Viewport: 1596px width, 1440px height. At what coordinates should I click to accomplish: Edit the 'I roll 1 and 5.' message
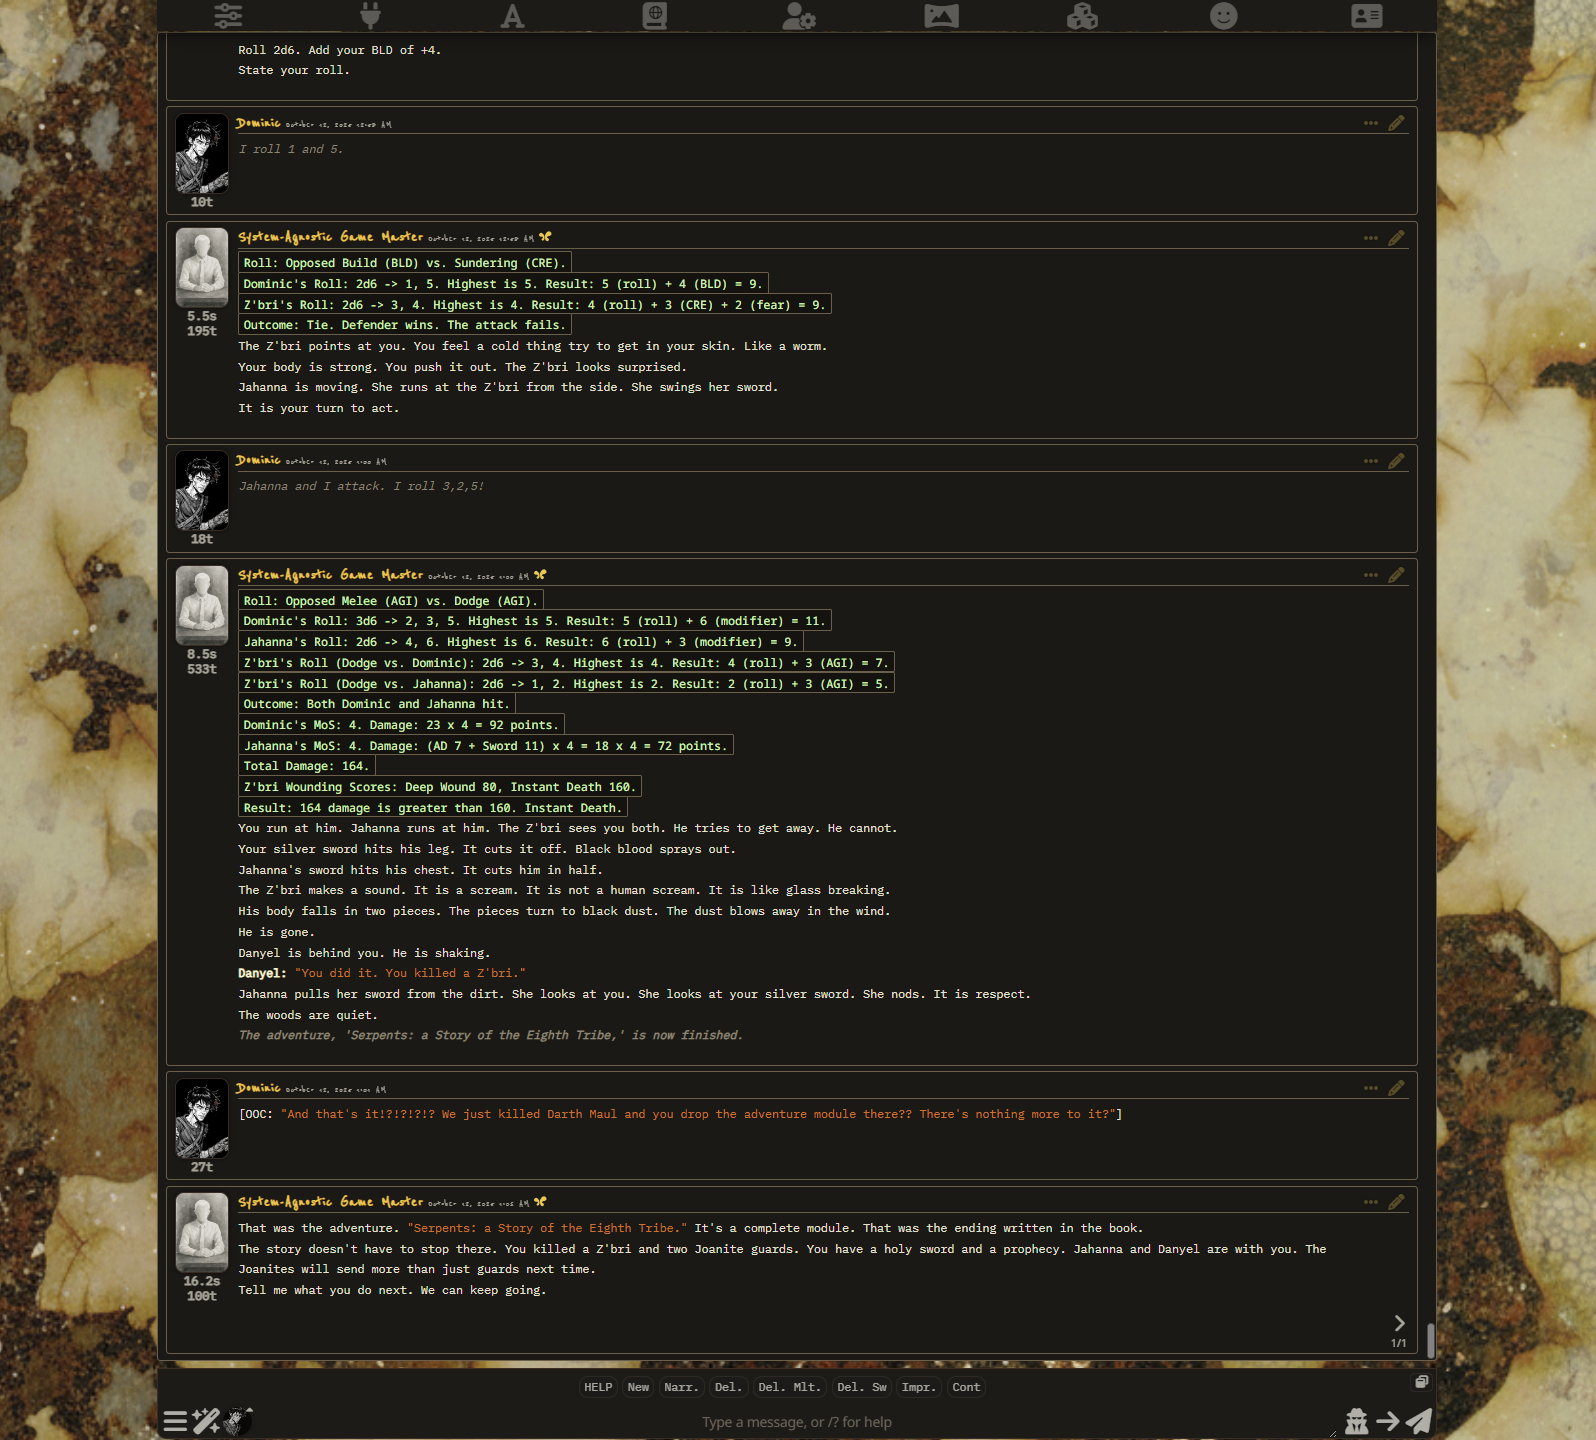pos(1396,123)
